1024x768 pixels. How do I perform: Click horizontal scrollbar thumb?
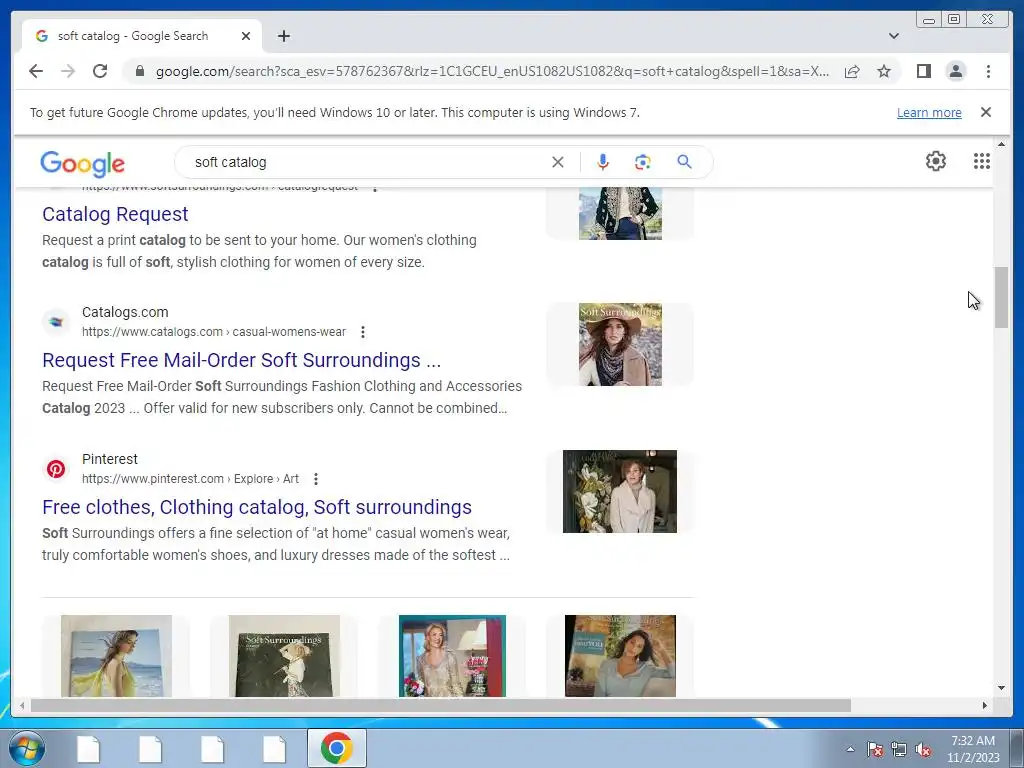[x=441, y=705]
